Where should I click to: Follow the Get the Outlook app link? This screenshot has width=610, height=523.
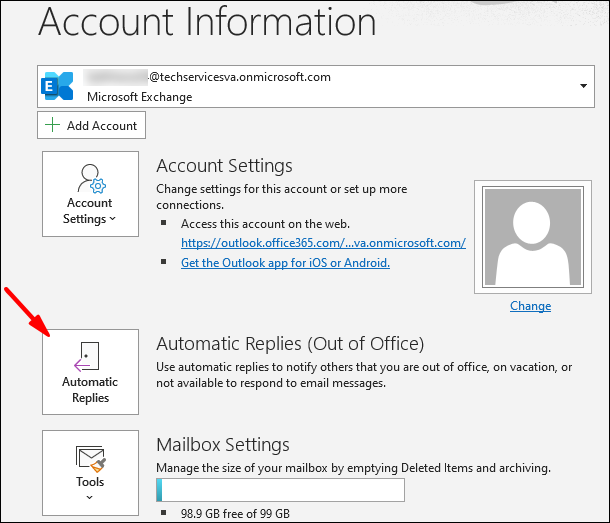pyautogui.click(x=285, y=263)
